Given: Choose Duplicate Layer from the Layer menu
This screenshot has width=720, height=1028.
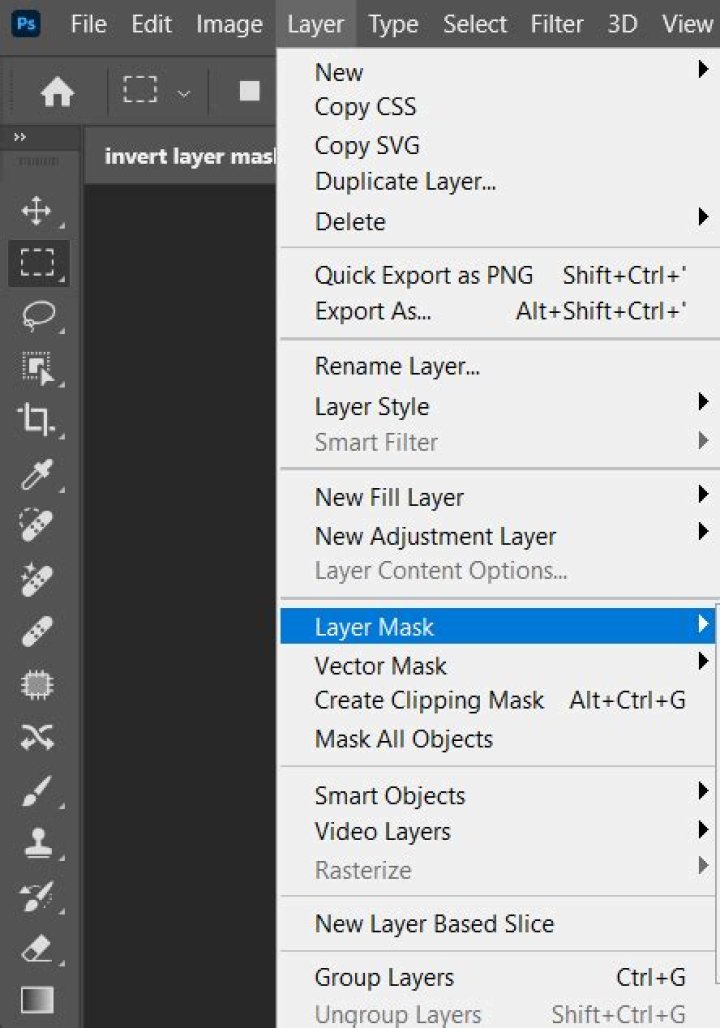Looking at the screenshot, I should tap(405, 182).
